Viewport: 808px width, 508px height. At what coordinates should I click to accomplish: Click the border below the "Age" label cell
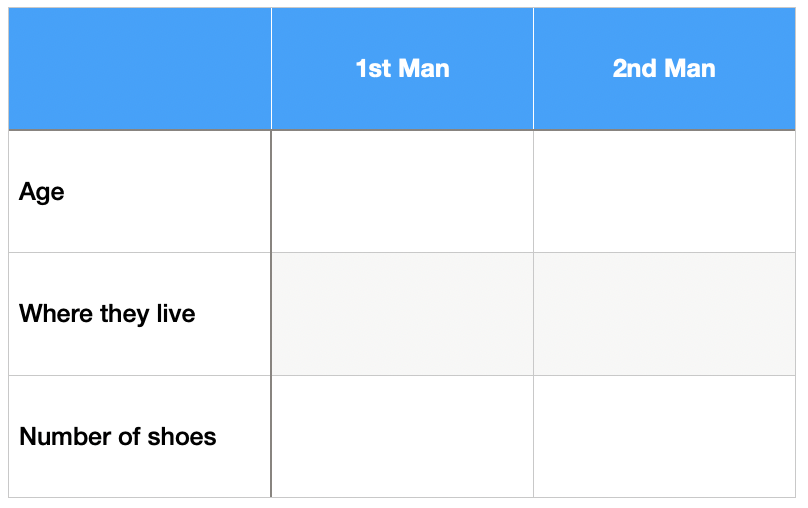point(140,252)
